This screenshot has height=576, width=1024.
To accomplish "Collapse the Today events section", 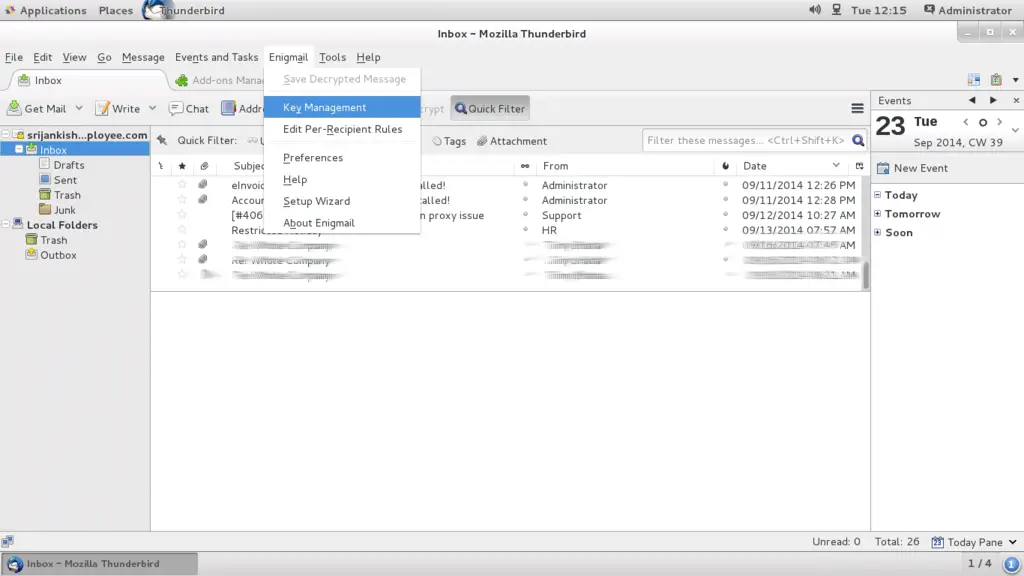I will tap(878, 195).
